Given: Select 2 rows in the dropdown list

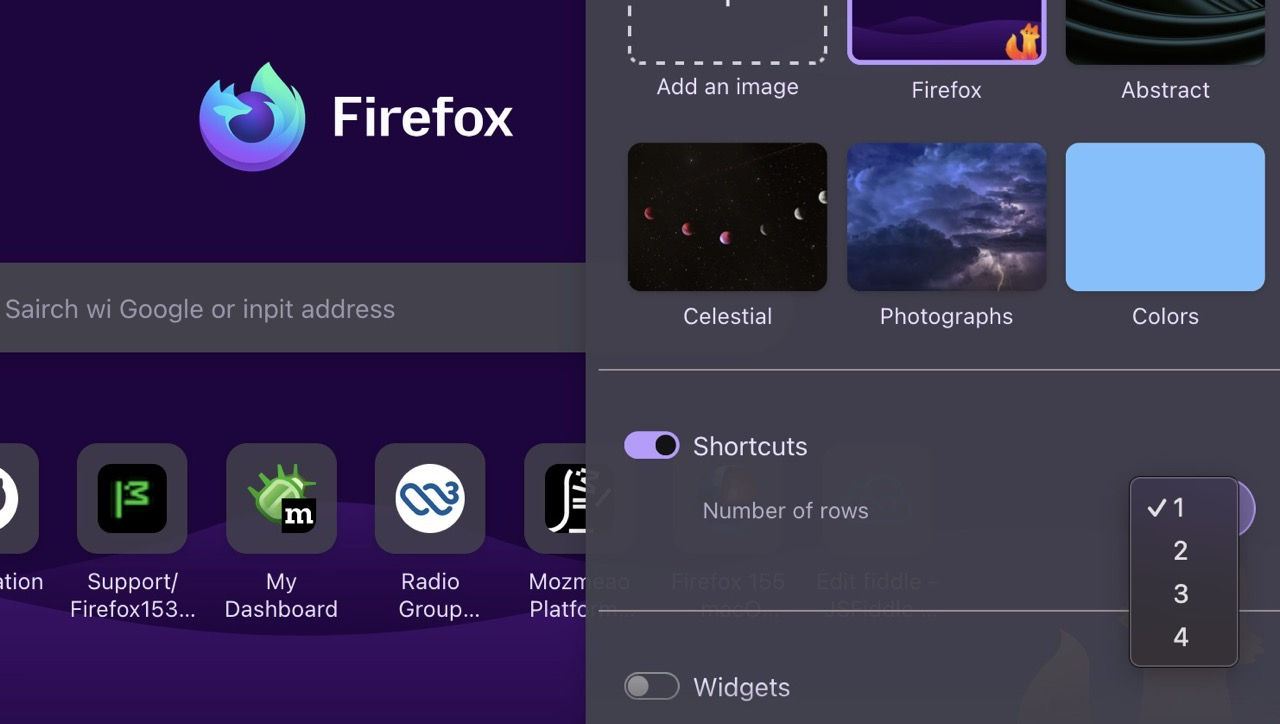Looking at the screenshot, I should (1184, 551).
